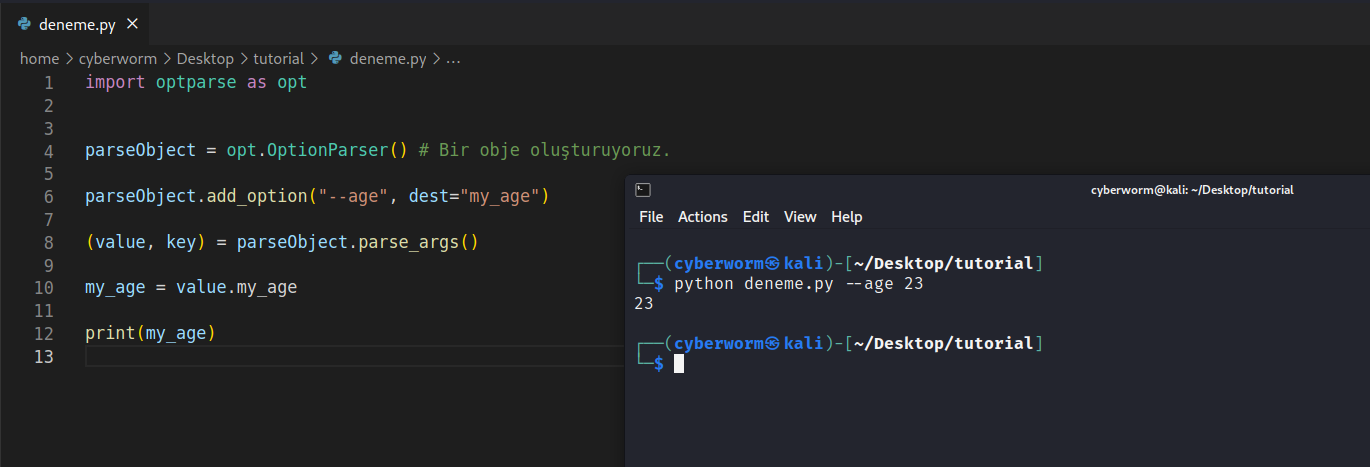Expand the breadcrumb ellipsis symbol list
Image resolution: width=1370 pixels, height=467 pixels.
(453, 59)
